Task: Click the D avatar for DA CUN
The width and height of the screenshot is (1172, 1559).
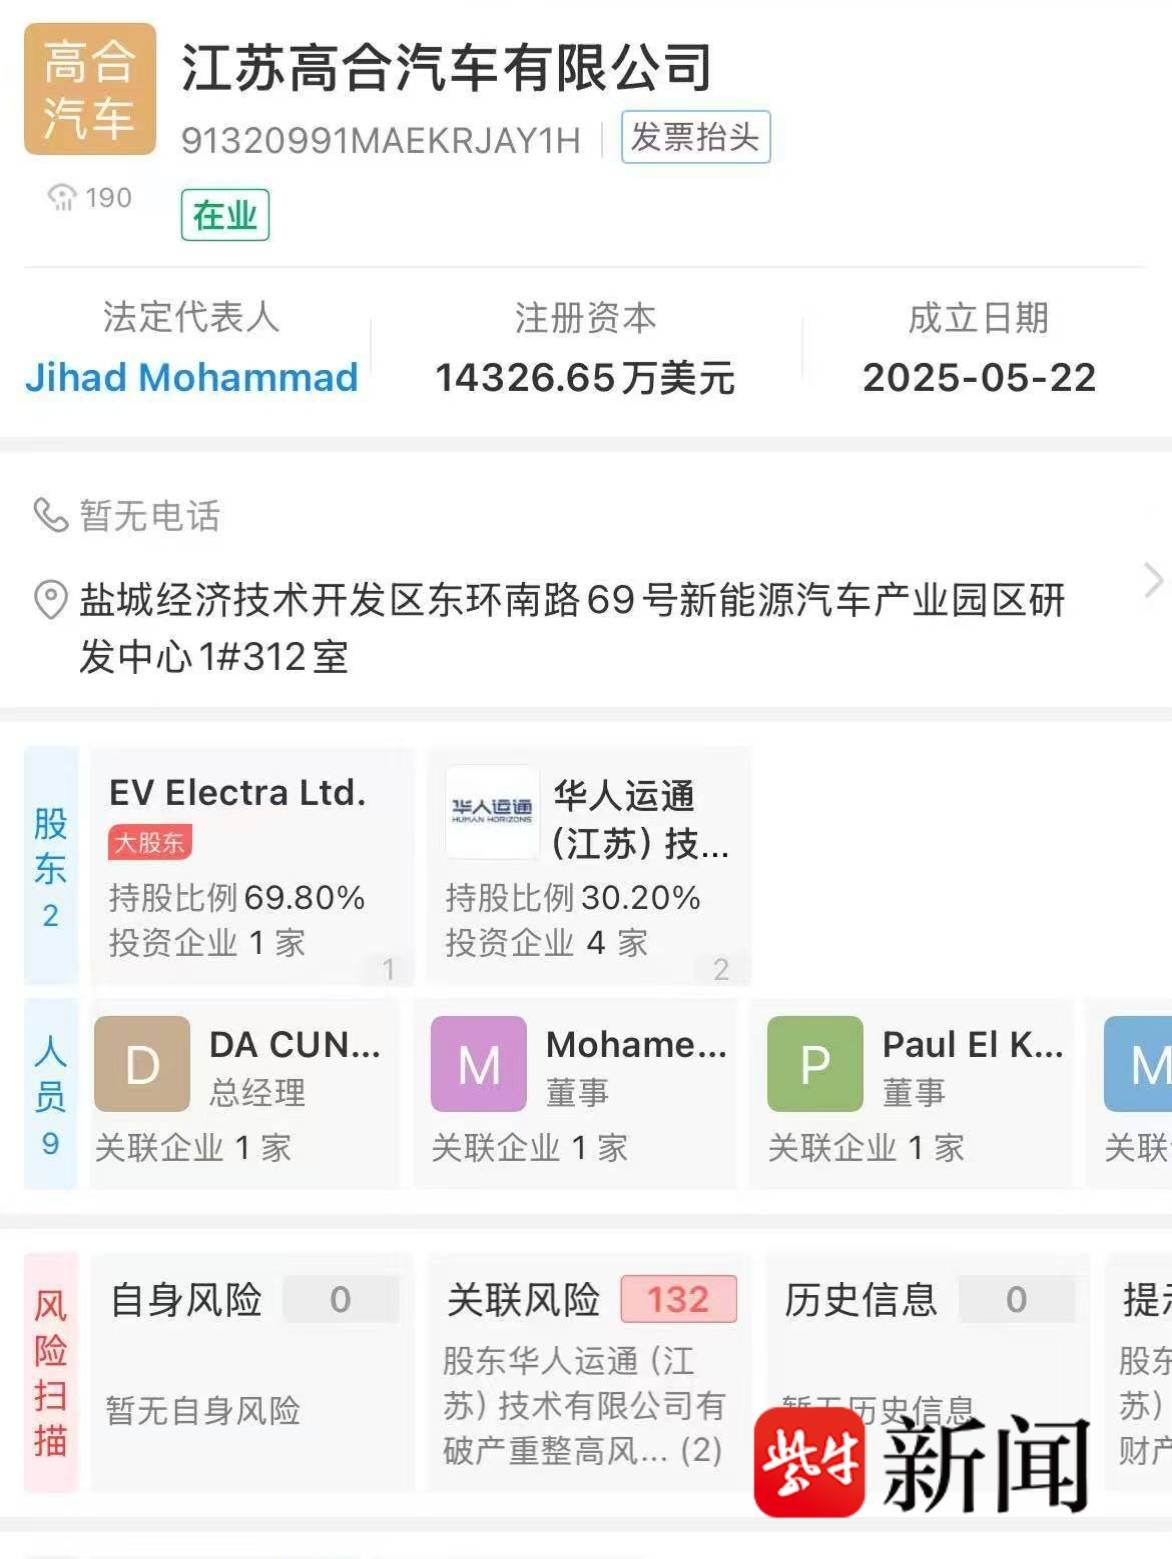Action: (142, 1064)
